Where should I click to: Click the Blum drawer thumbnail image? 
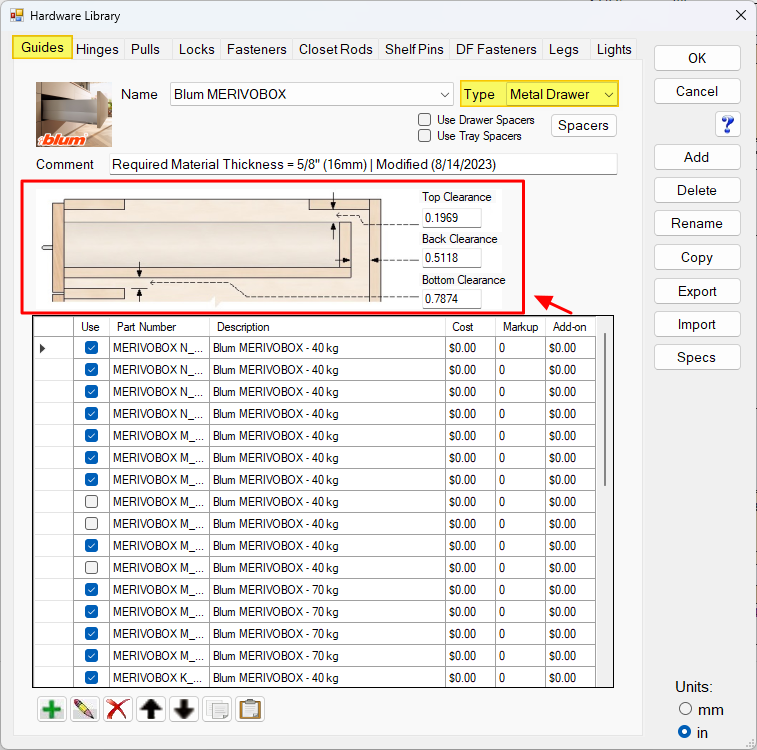74,114
